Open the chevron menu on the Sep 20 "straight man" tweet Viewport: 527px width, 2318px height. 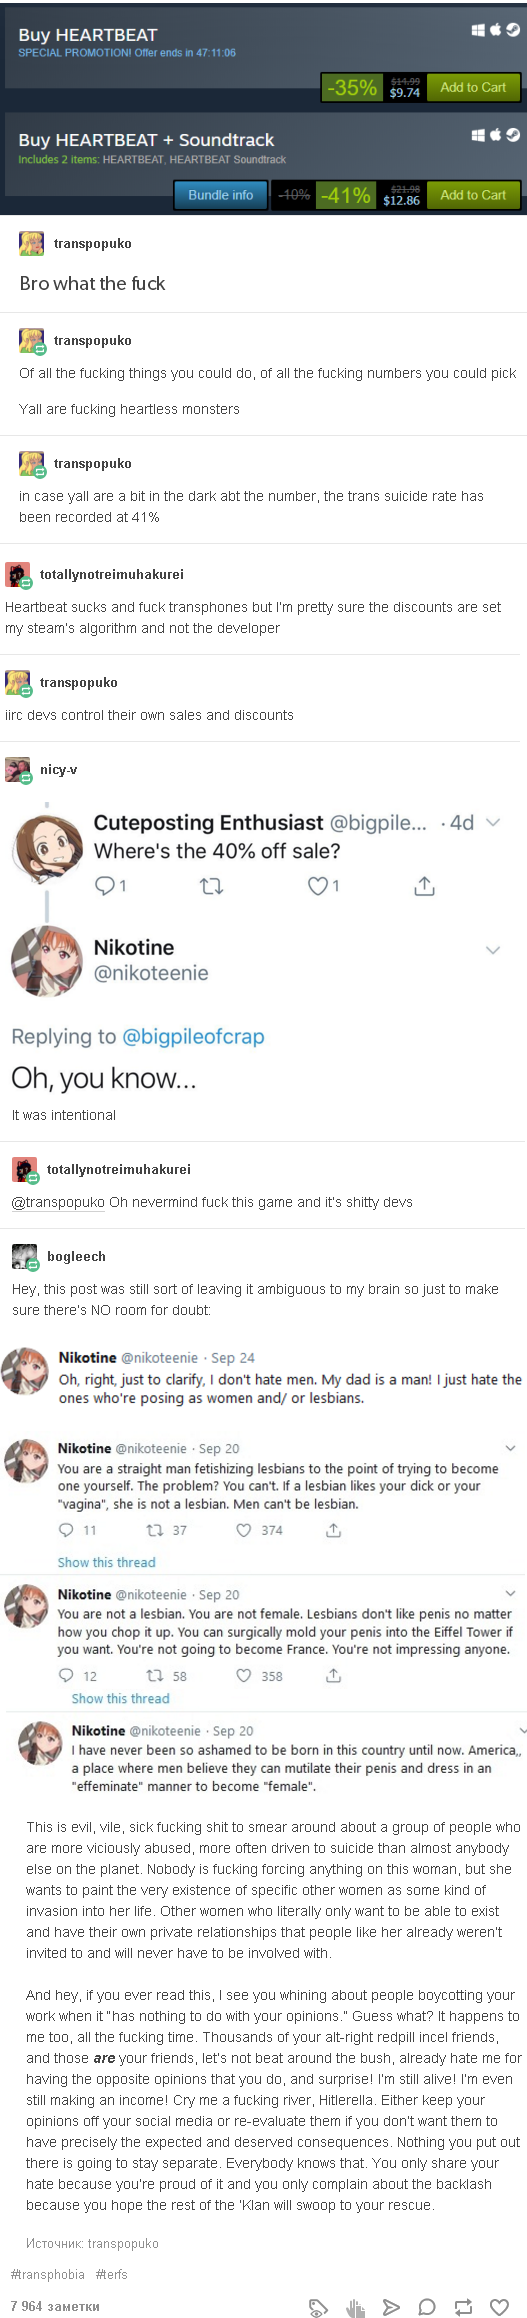point(510,1447)
